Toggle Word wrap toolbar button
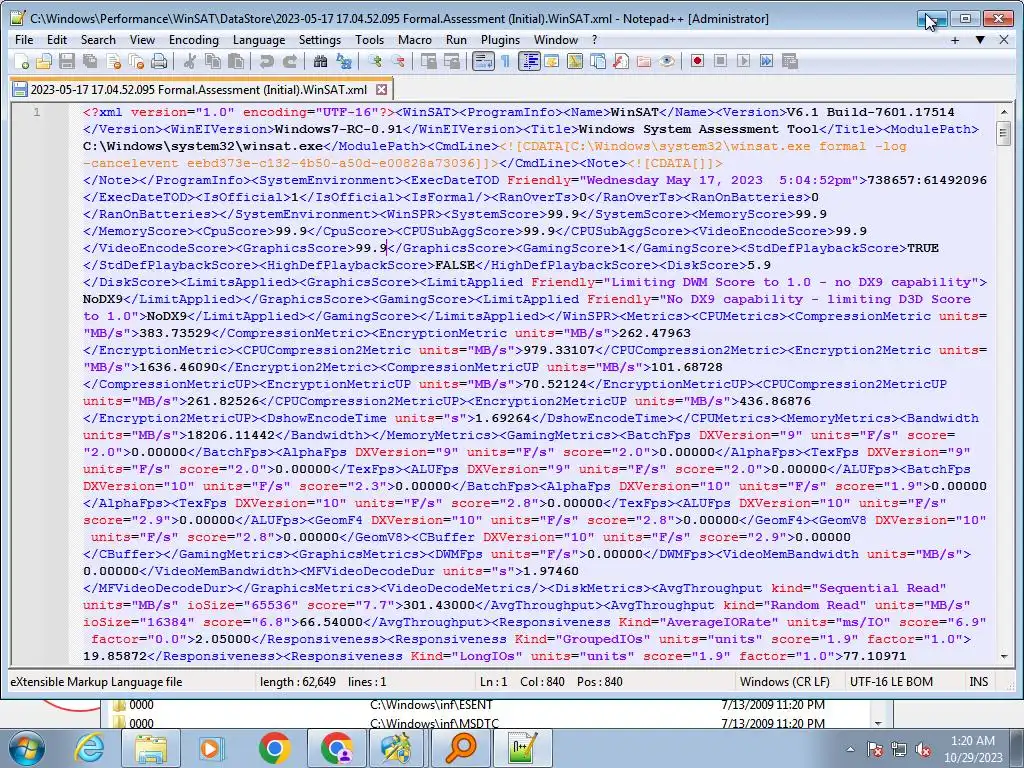1024x768 pixels. (x=483, y=61)
